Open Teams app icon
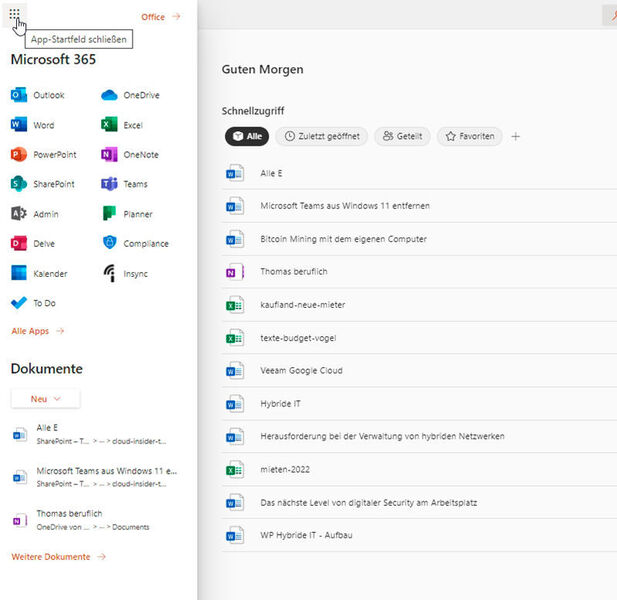 tap(109, 184)
